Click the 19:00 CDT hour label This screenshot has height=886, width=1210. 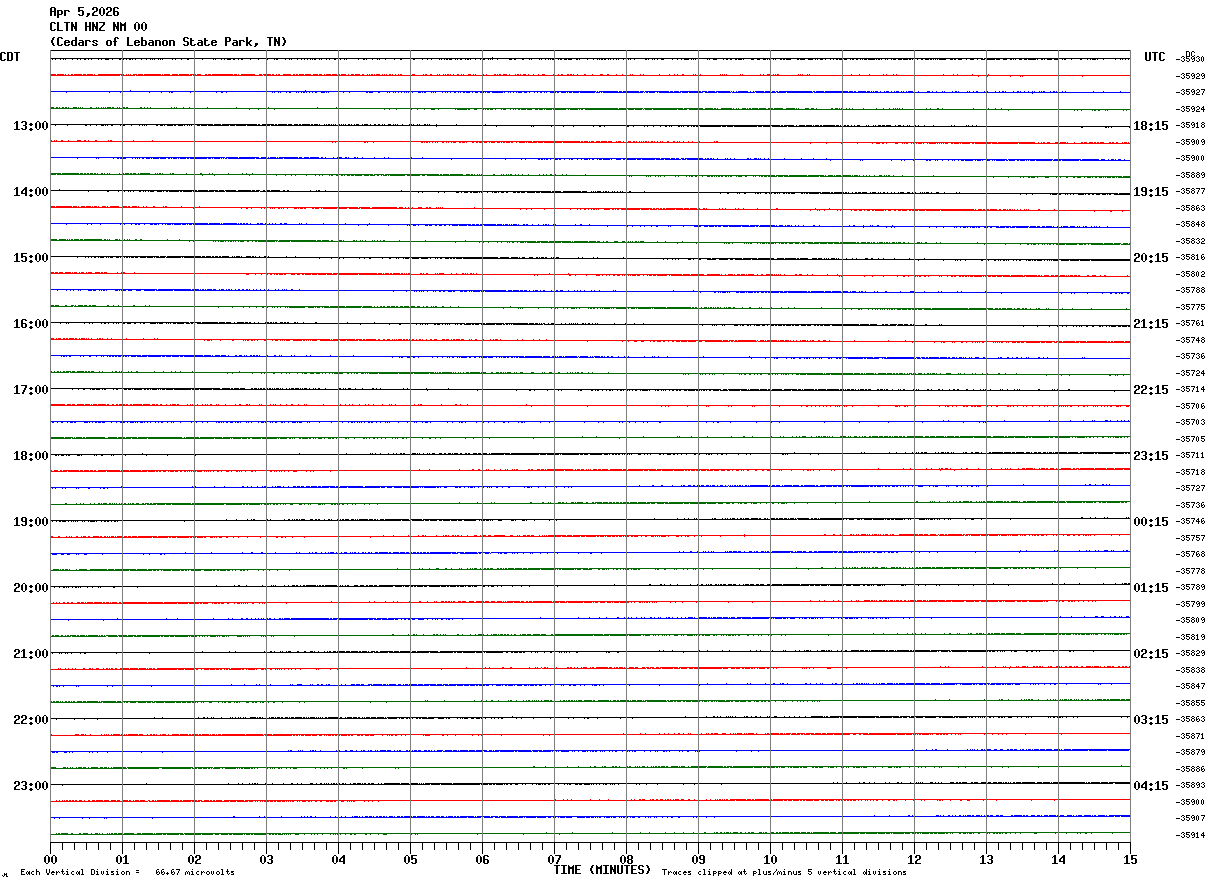[x=31, y=522]
